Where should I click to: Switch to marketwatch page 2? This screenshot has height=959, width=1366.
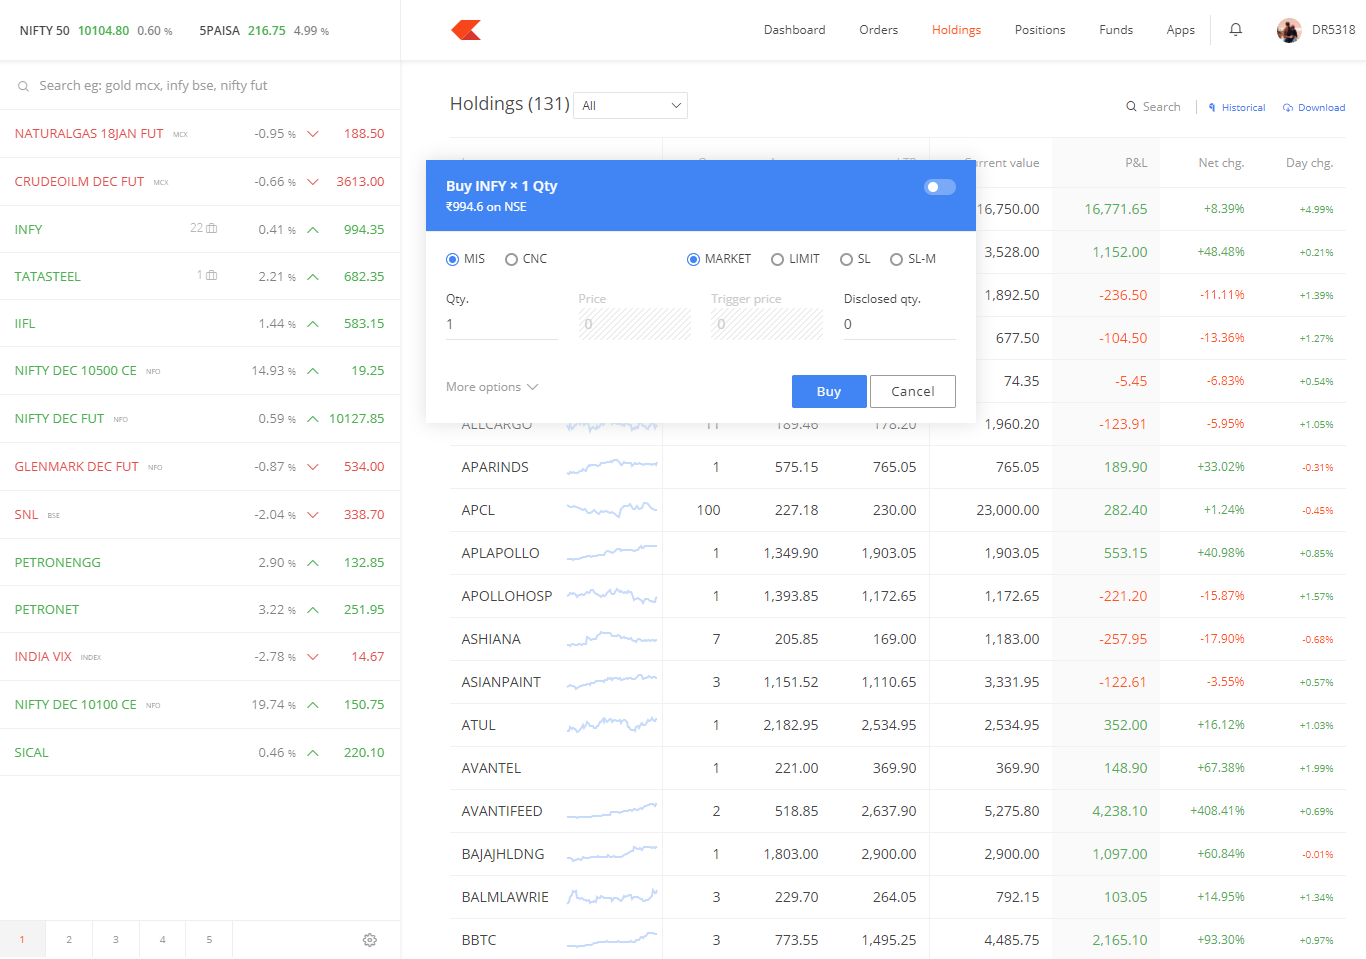(x=69, y=940)
